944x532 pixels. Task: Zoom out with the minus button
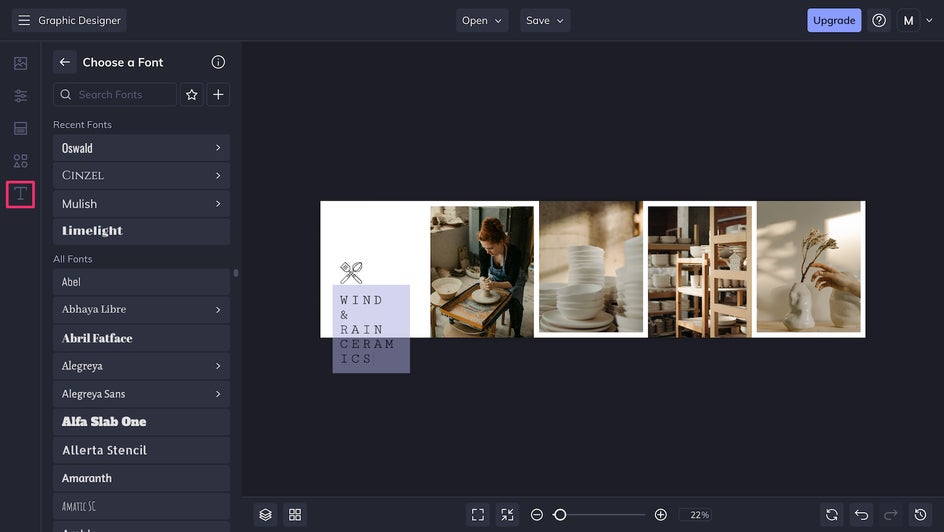tap(536, 515)
